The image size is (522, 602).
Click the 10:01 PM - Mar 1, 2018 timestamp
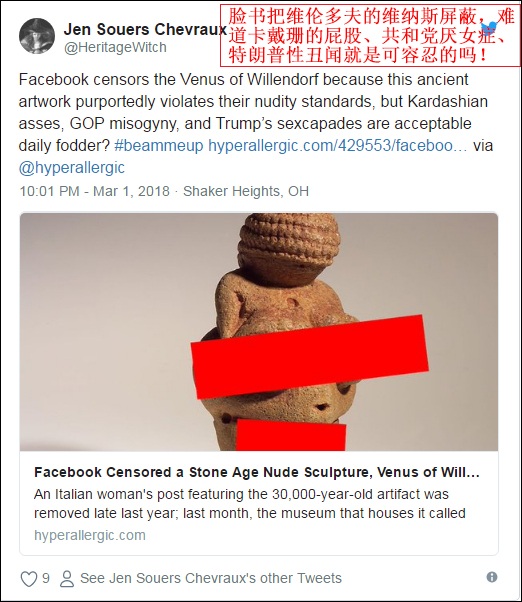coord(94,191)
